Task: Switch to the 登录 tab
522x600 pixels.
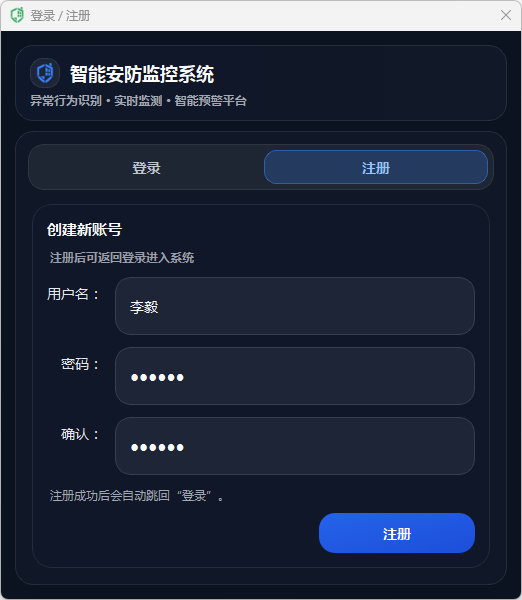Action: pyautogui.click(x=147, y=168)
